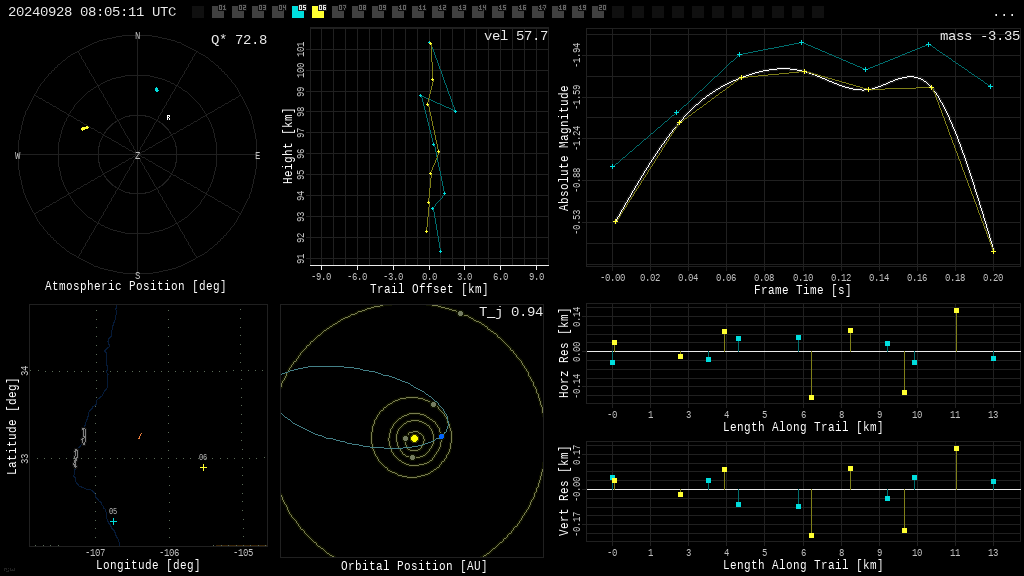Select station 10 indicator in top bar
The image size is (1024, 576).
(x=398, y=12)
